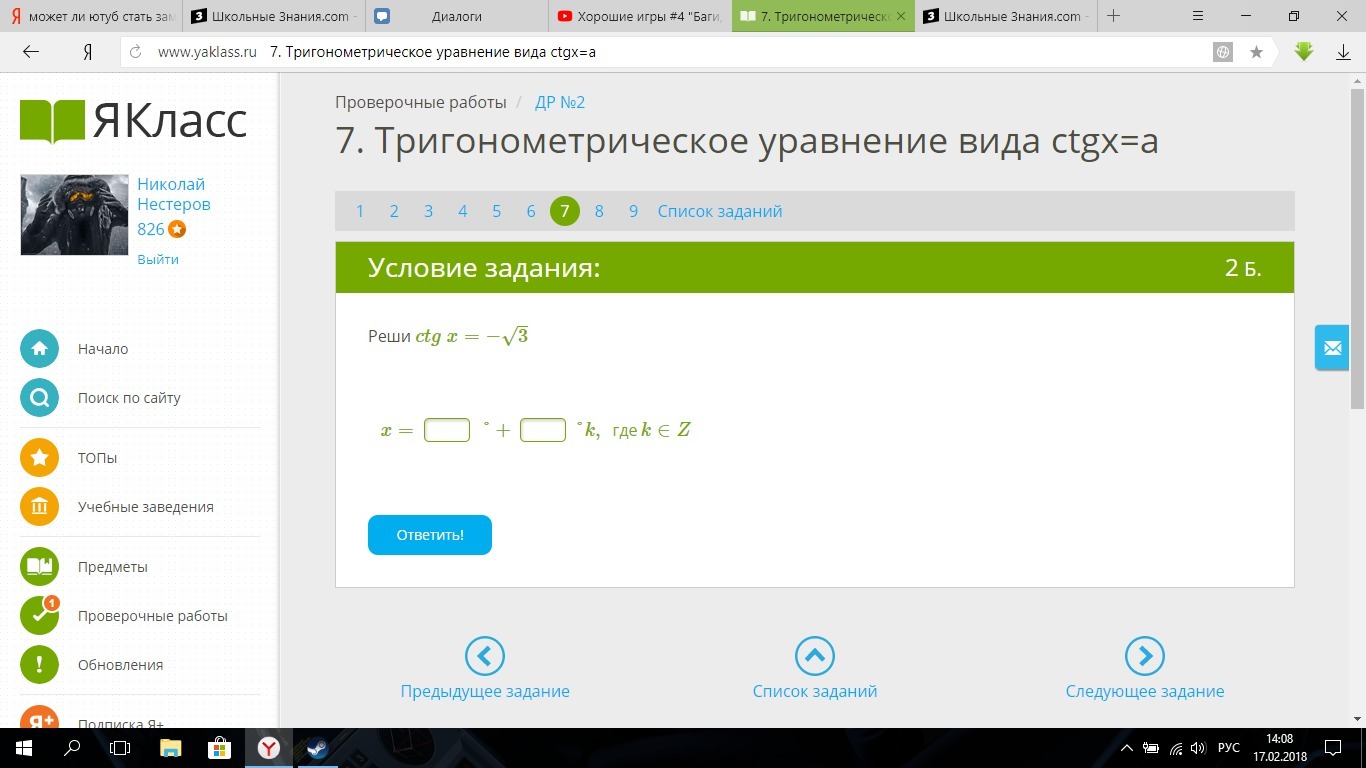Click the Выйти logout link
Screen dimensions: 1366x768
click(x=158, y=259)
